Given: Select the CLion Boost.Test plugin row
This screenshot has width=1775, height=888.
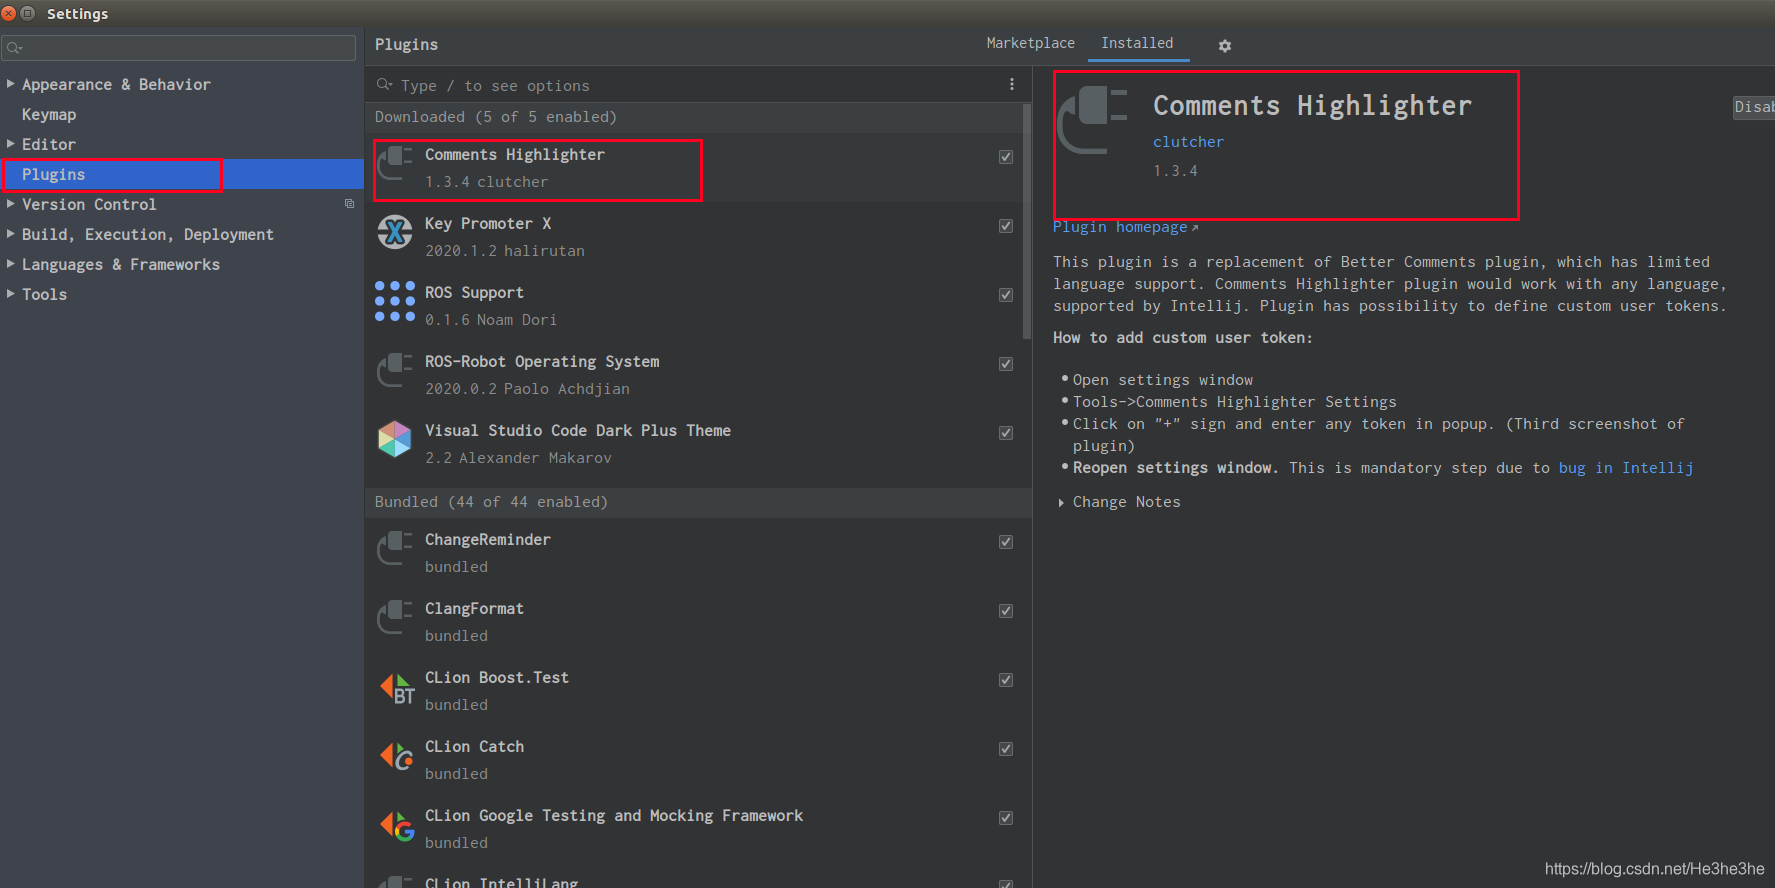Looking at the screenshot, I should point(694,691).
